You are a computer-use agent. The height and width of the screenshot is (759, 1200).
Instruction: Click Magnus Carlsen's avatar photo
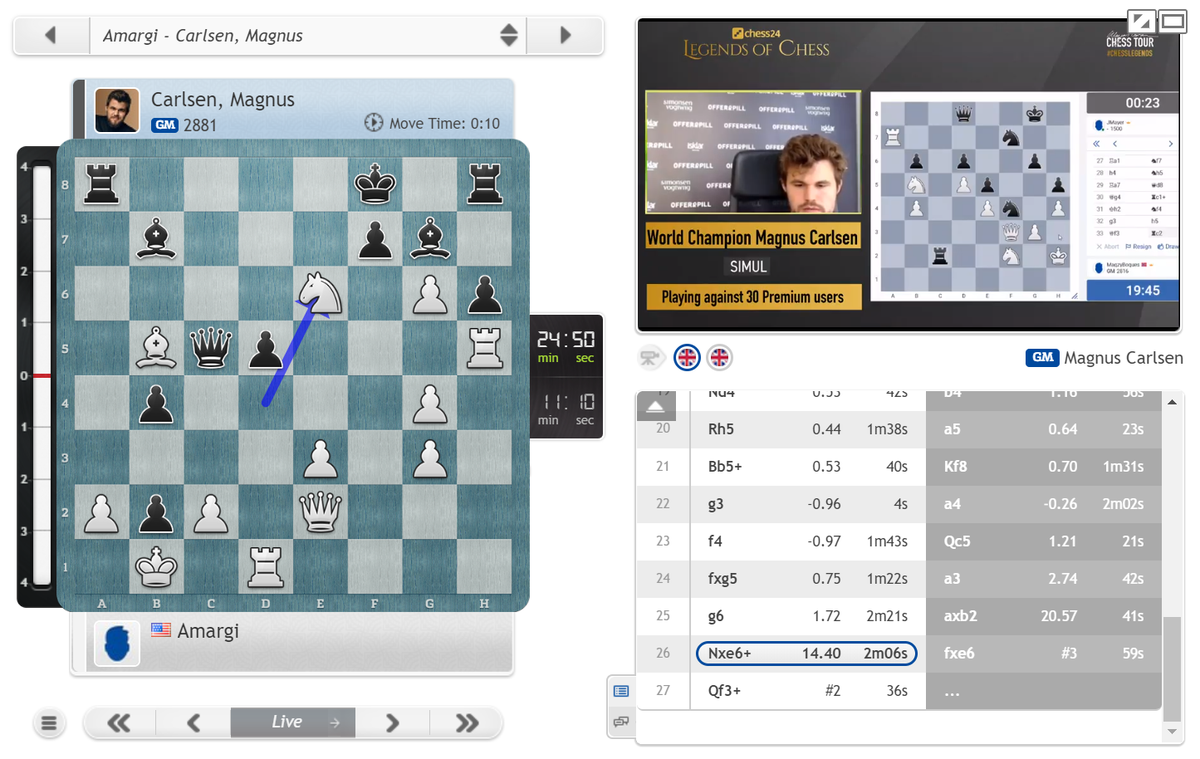(117, 110)
